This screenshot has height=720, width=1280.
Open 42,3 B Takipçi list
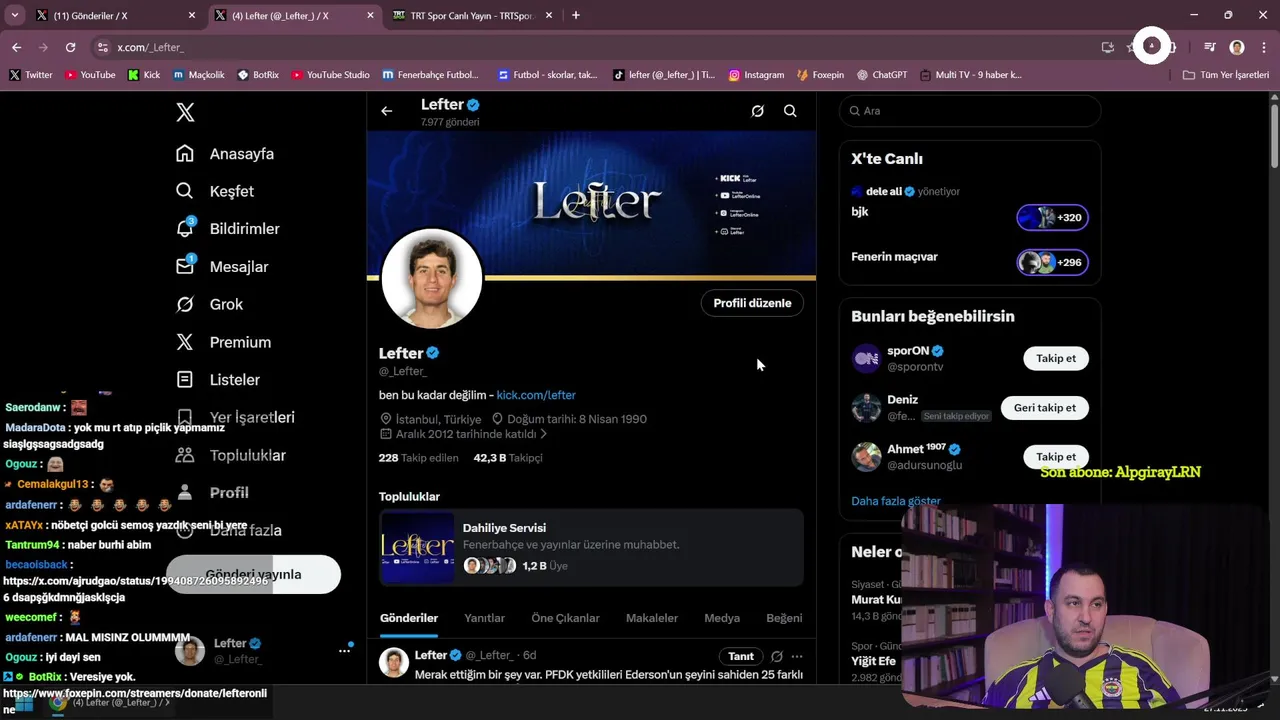point(508,458)
